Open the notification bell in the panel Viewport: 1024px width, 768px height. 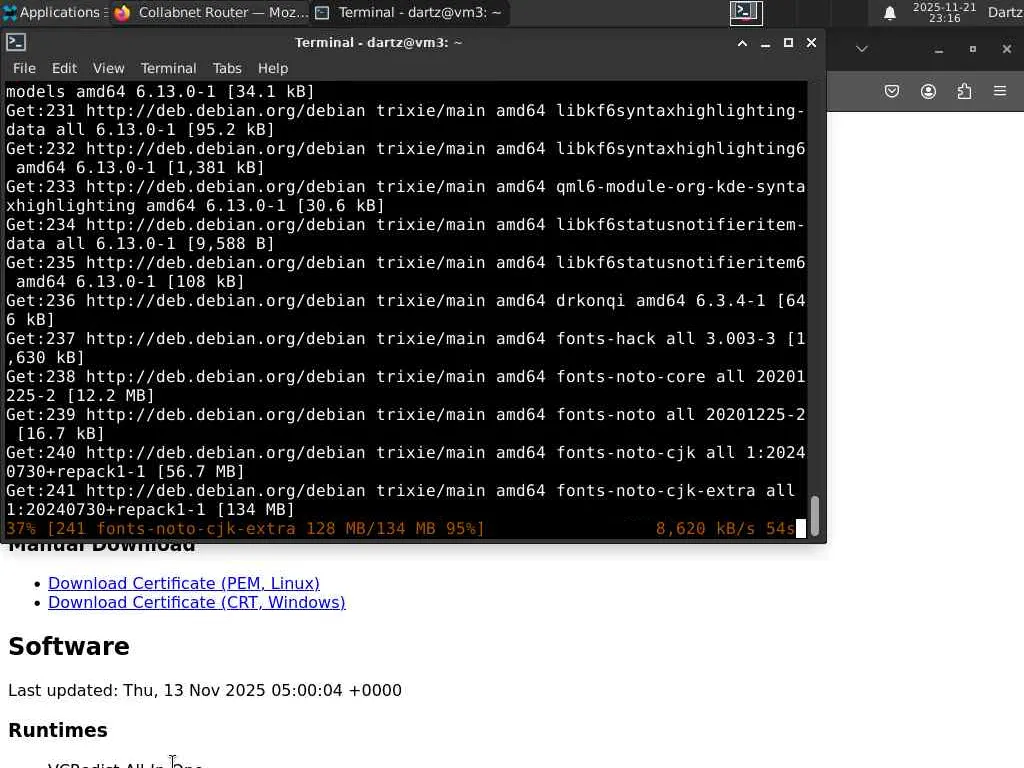pos(889,12)
